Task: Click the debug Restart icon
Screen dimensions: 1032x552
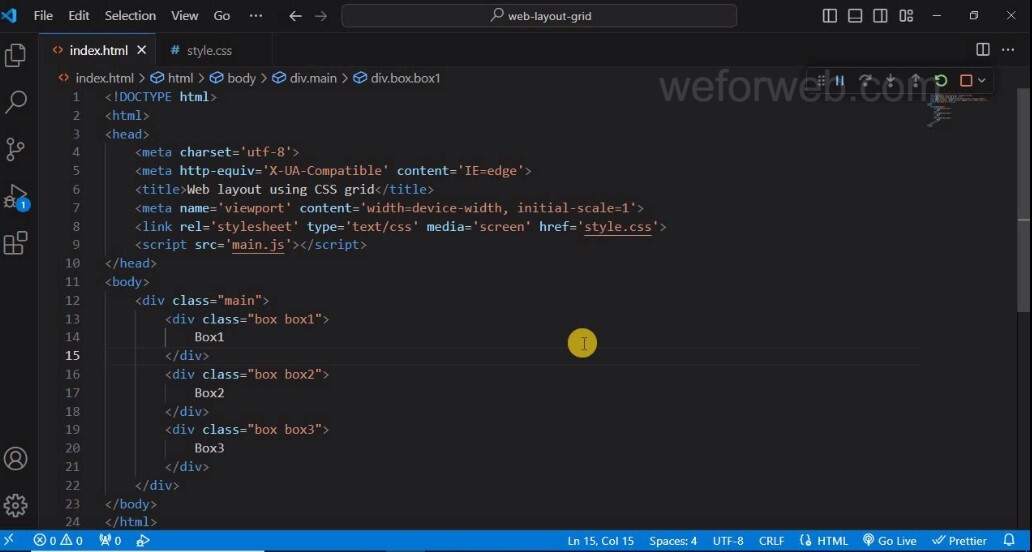Action: pyautogui.click(x=941, y=81)
